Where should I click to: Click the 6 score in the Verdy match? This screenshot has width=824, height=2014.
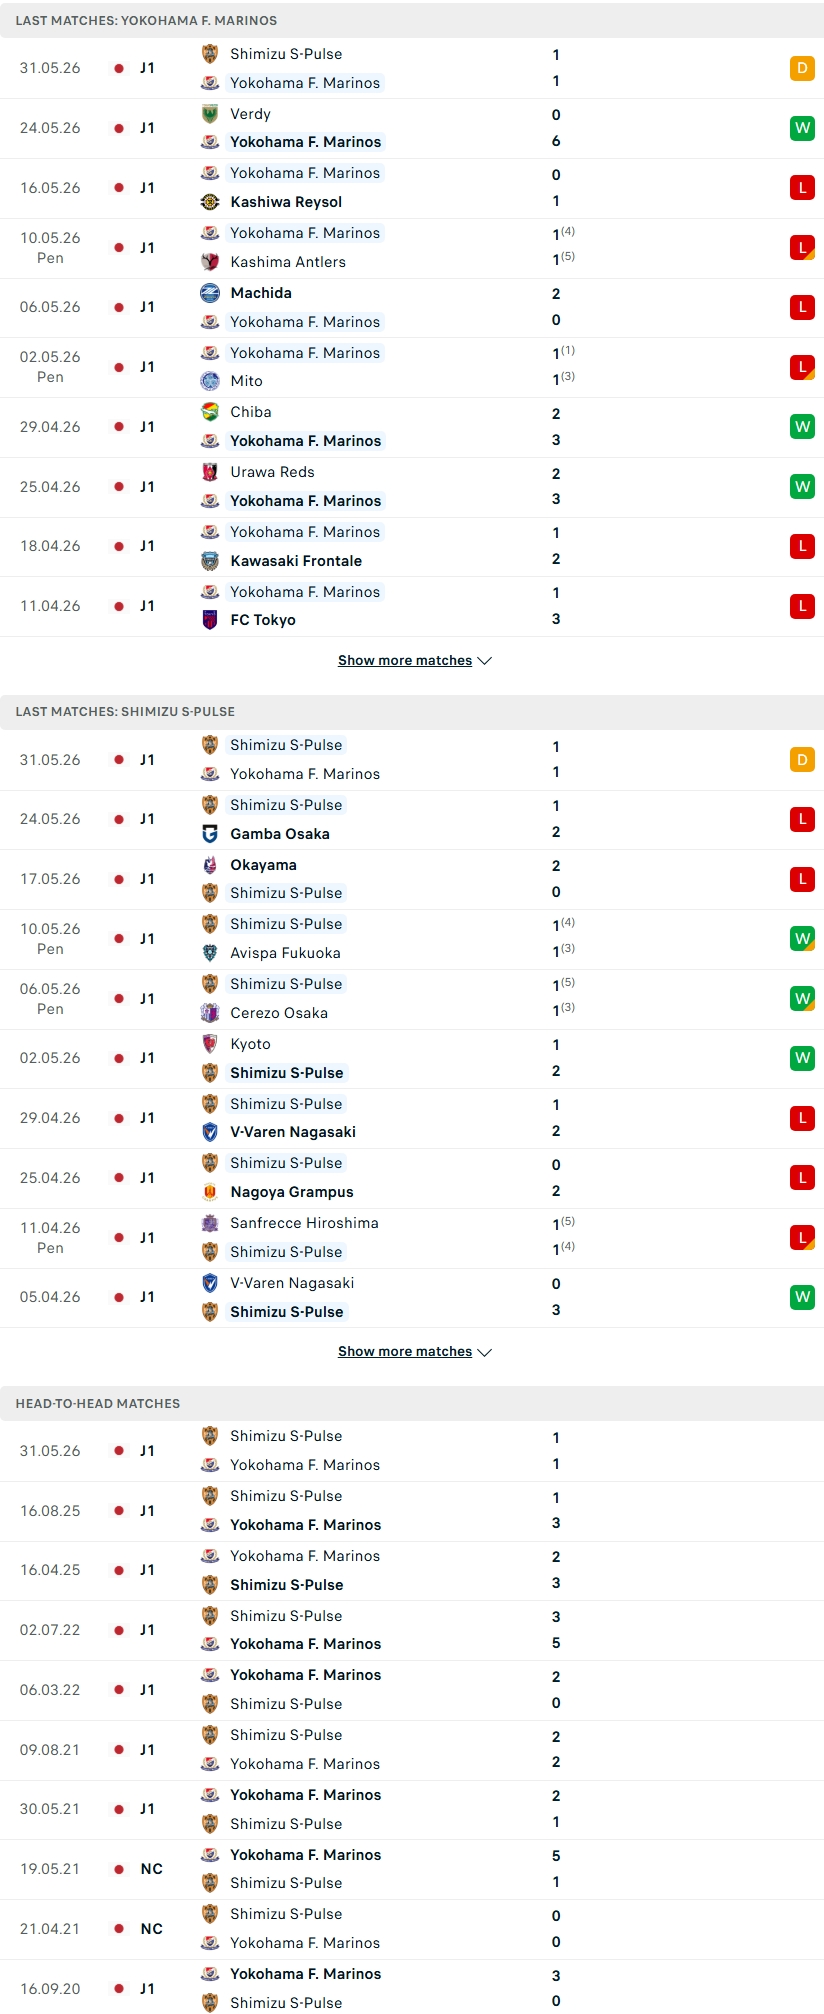click(x=556, y=141)
